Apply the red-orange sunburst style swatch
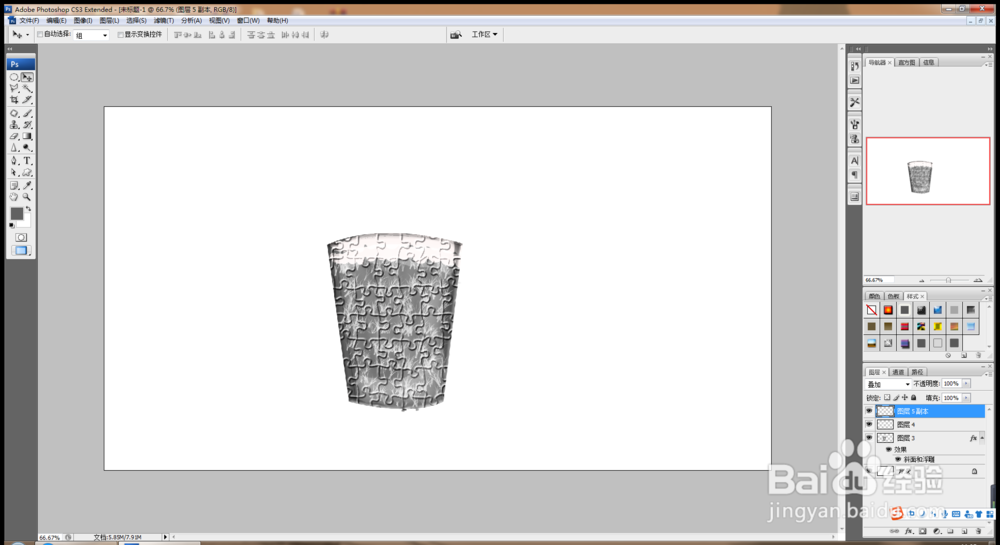 pyautogui.click(x=888, y=310)
